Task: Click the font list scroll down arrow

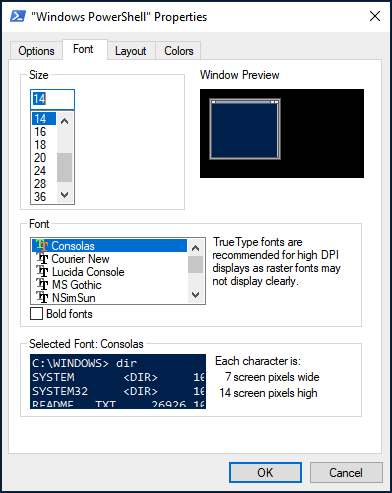Action: coord(196,295)
